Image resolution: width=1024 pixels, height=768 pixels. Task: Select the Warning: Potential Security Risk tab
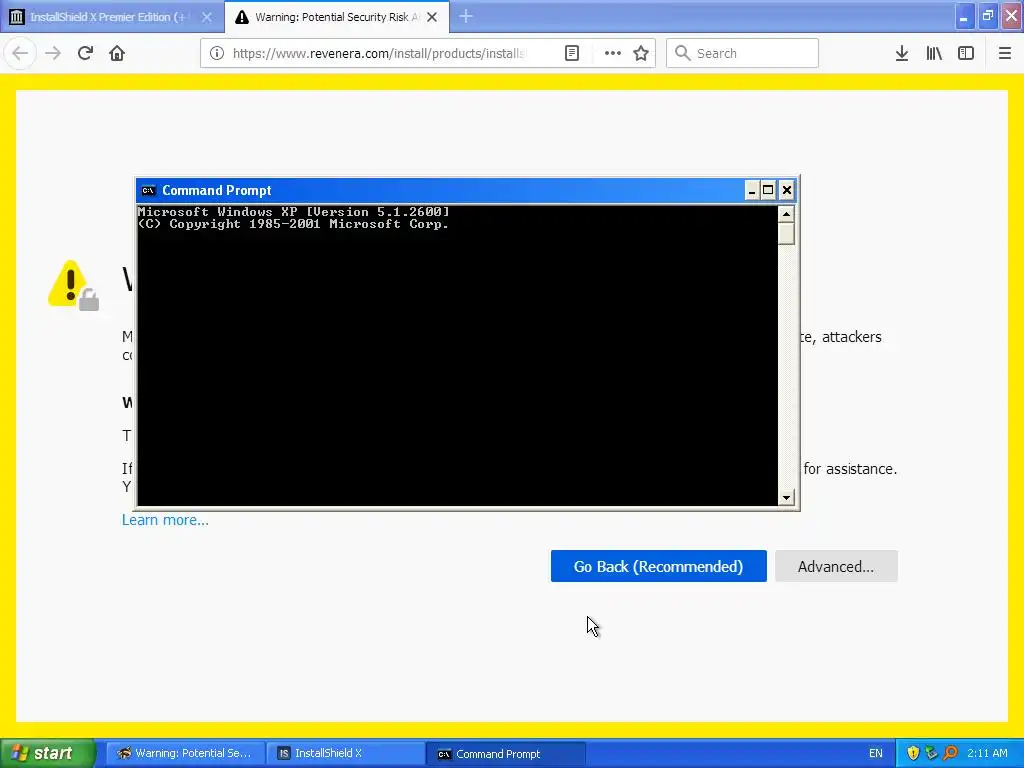click(336, 17)
